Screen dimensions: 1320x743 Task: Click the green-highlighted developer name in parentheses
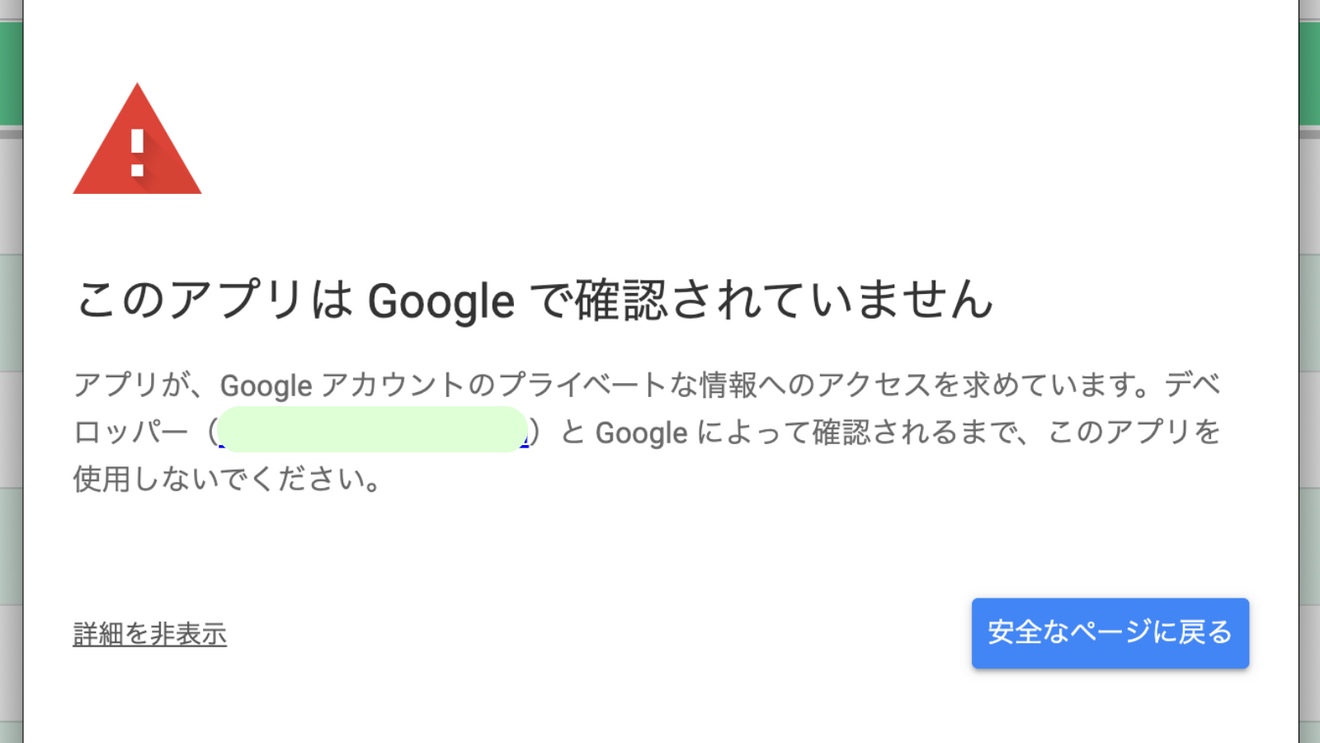[x=370, y=432]
